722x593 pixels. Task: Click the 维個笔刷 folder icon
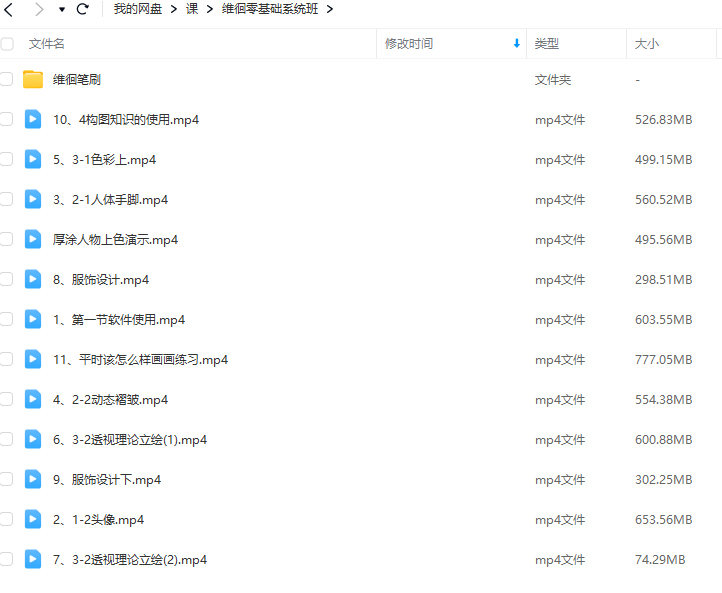(33, 80)
